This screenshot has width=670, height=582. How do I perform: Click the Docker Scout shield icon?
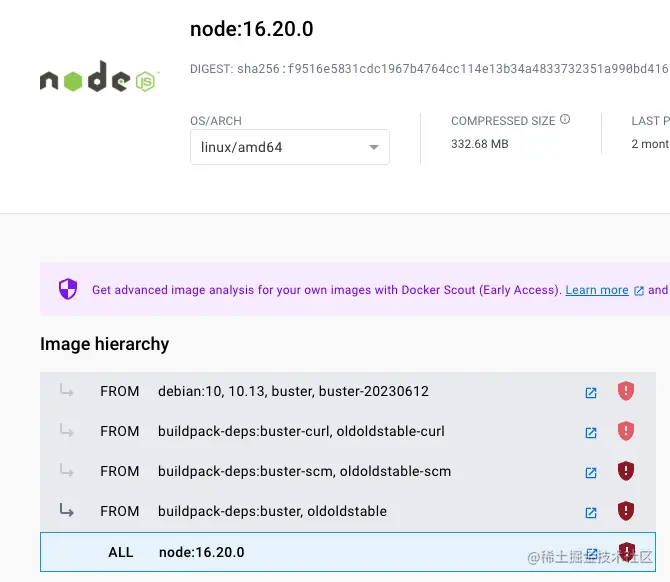pyautogui.click(x=68, y=289)
